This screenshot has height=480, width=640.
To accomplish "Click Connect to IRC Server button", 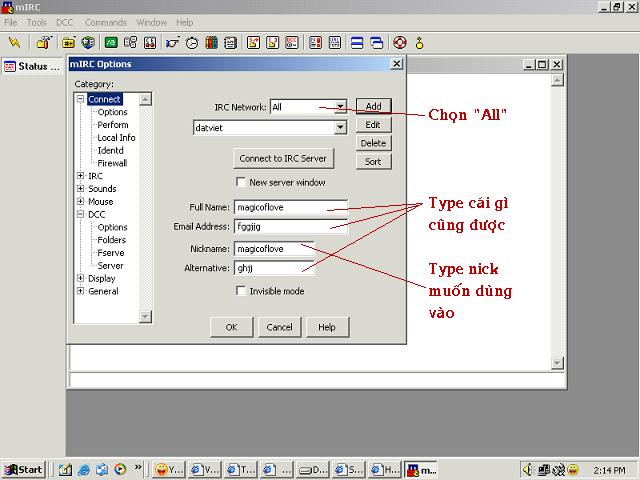I will click(283, 158).
